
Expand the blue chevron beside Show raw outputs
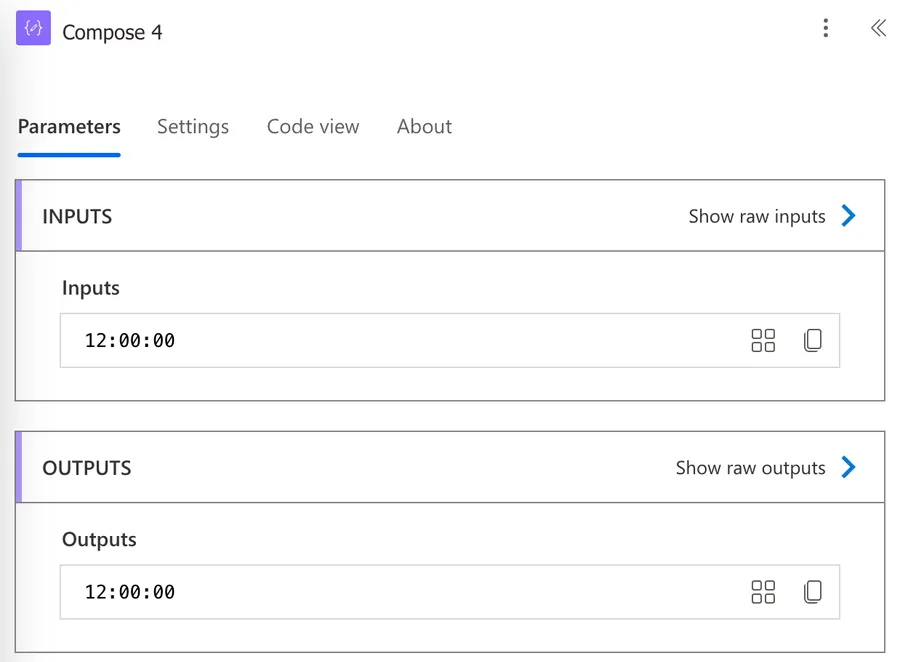coord(849,468)
